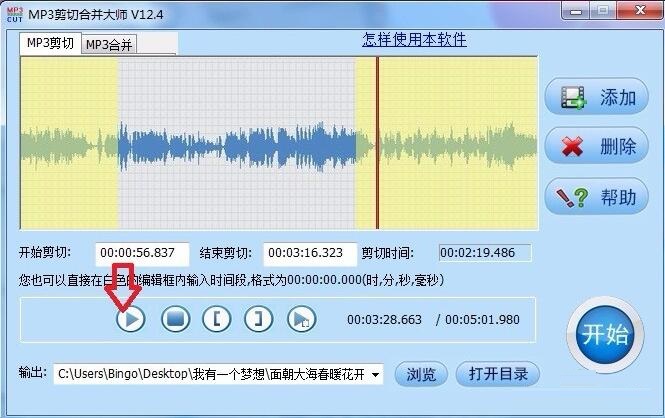
Task: Click the play button in the playback controls
Action: tap(131, 319)
